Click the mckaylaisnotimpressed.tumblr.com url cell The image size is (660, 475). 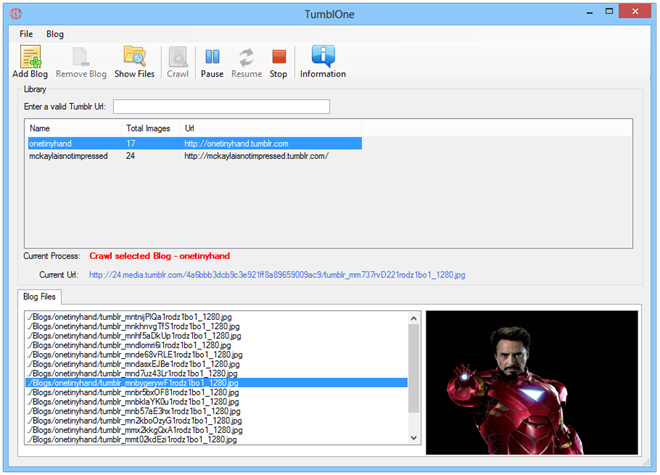(x=256, y=156)
